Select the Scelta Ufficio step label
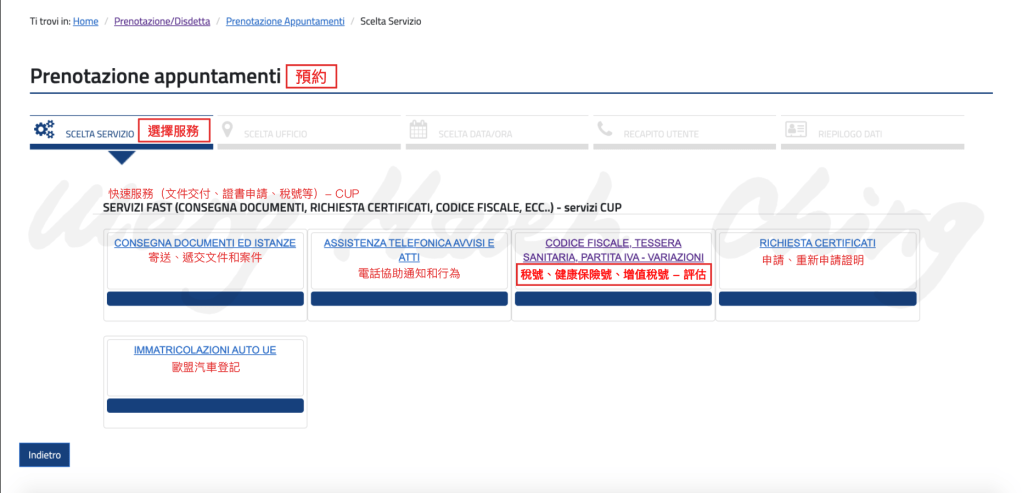 coord(275,133)
